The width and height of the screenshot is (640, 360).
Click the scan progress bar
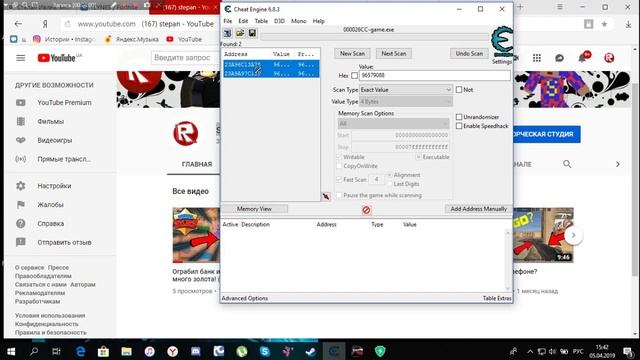coord(375,37)
